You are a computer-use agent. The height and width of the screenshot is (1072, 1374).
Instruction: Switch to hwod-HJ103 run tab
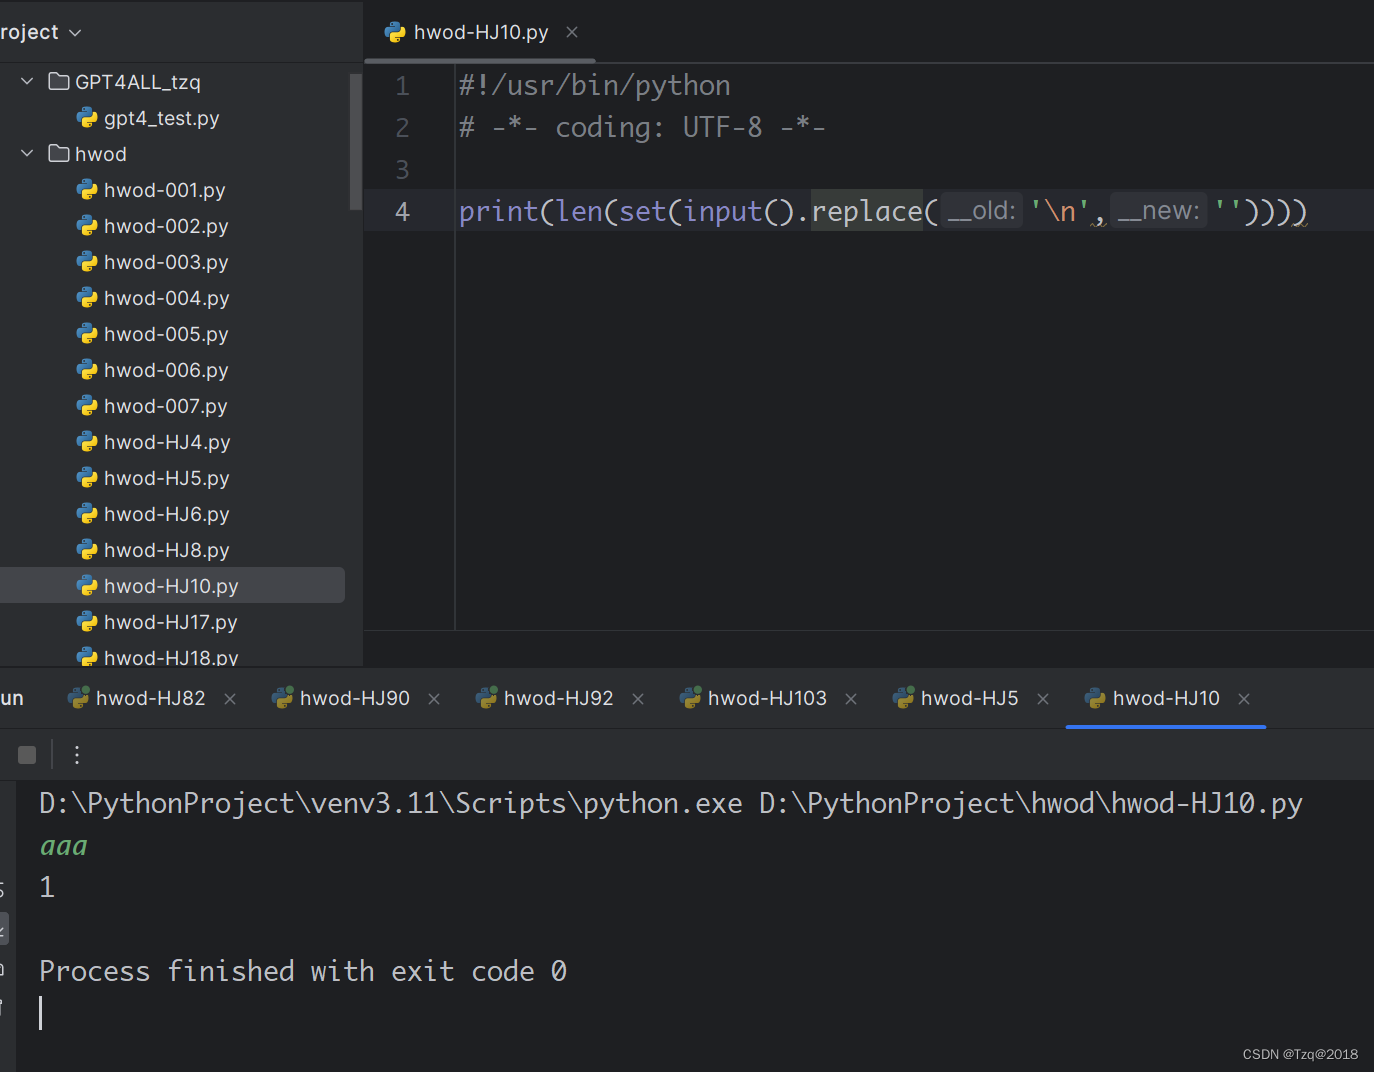[x=767, y=698]
